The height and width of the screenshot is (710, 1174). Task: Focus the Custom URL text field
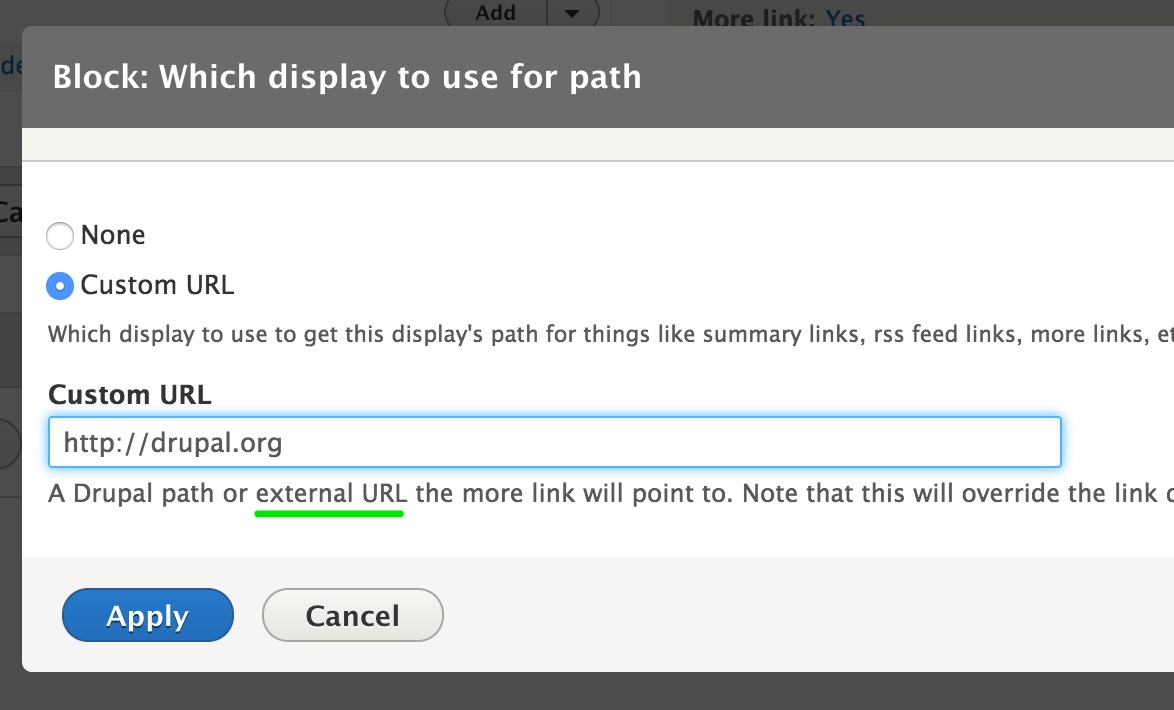(x=555, y=442)
